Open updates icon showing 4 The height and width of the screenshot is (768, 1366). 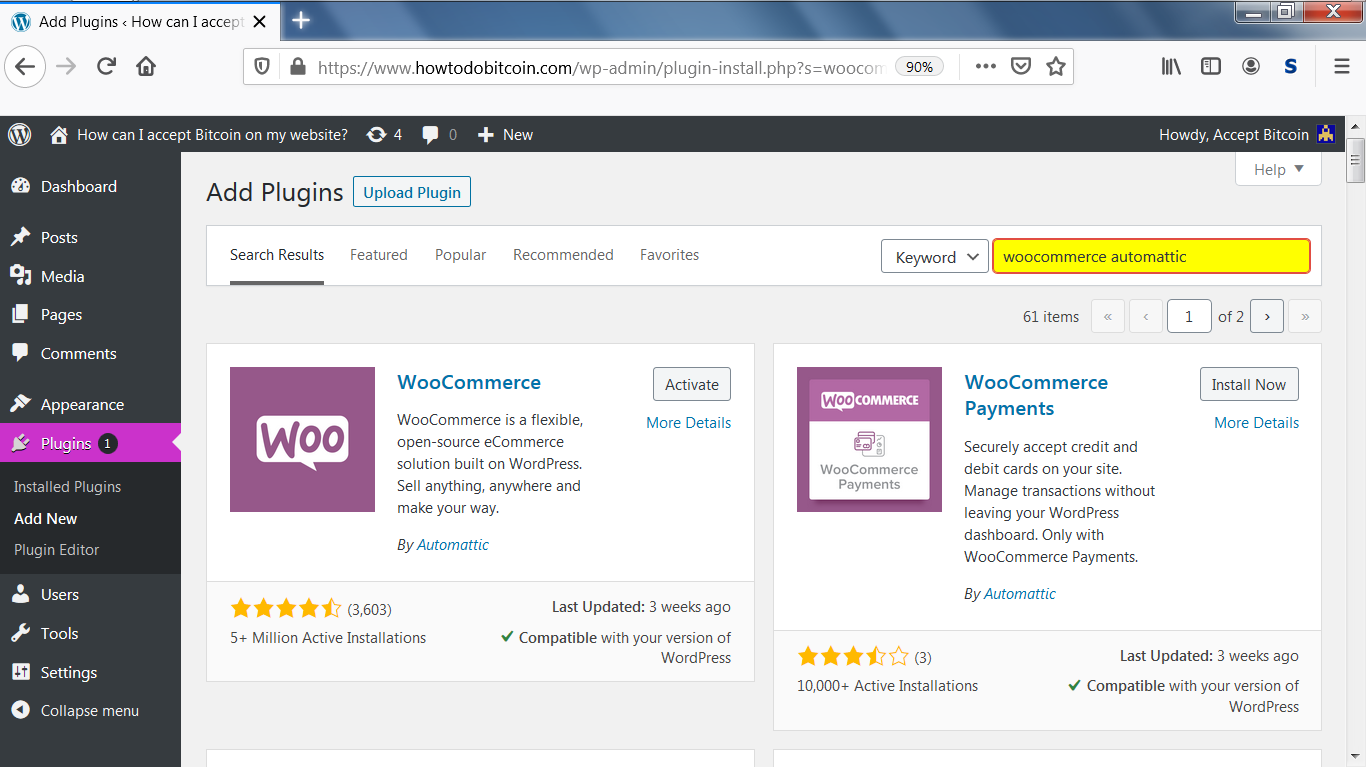click(x=376, y=135)
